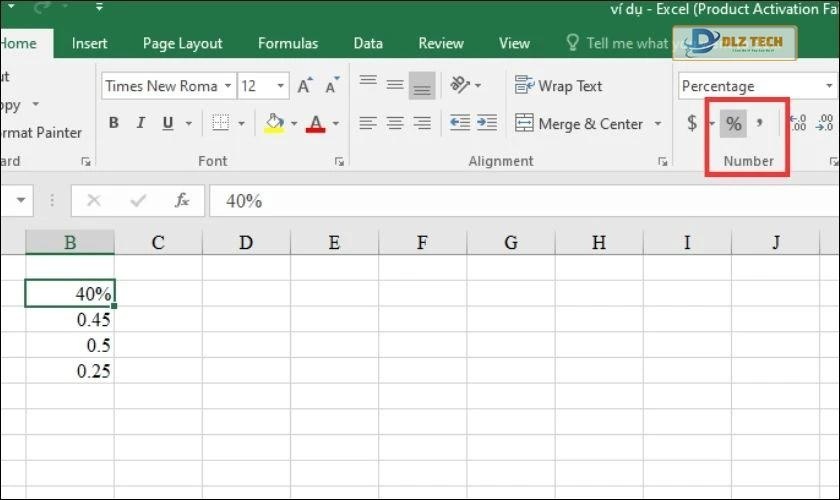Expand the font size dropdown
Screen dimensions: 840x500
(x=281, y=86)
